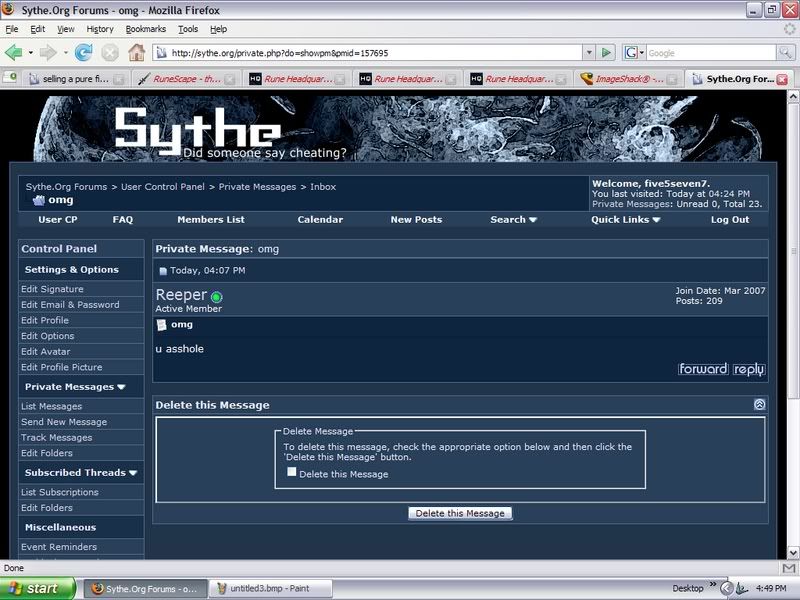Collapse the Delete this Message section
The image size is (800, 600).
pyautogui.click(x=759, y=405)
